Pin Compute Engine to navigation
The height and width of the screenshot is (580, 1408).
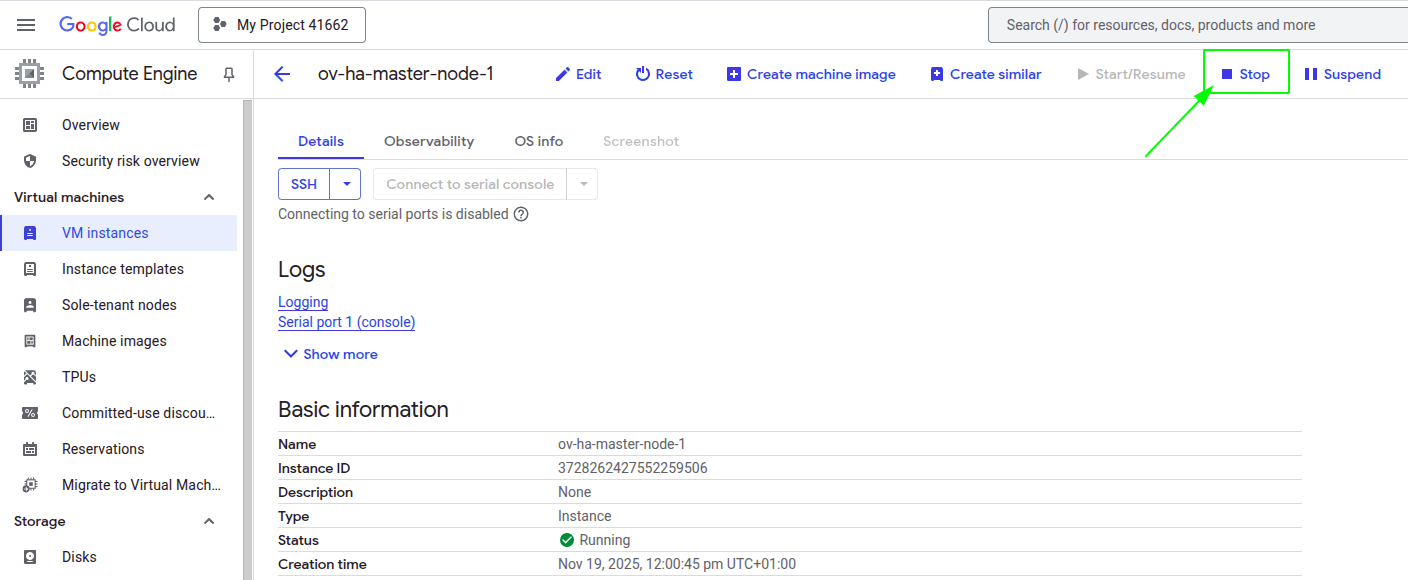coord(228,73)
